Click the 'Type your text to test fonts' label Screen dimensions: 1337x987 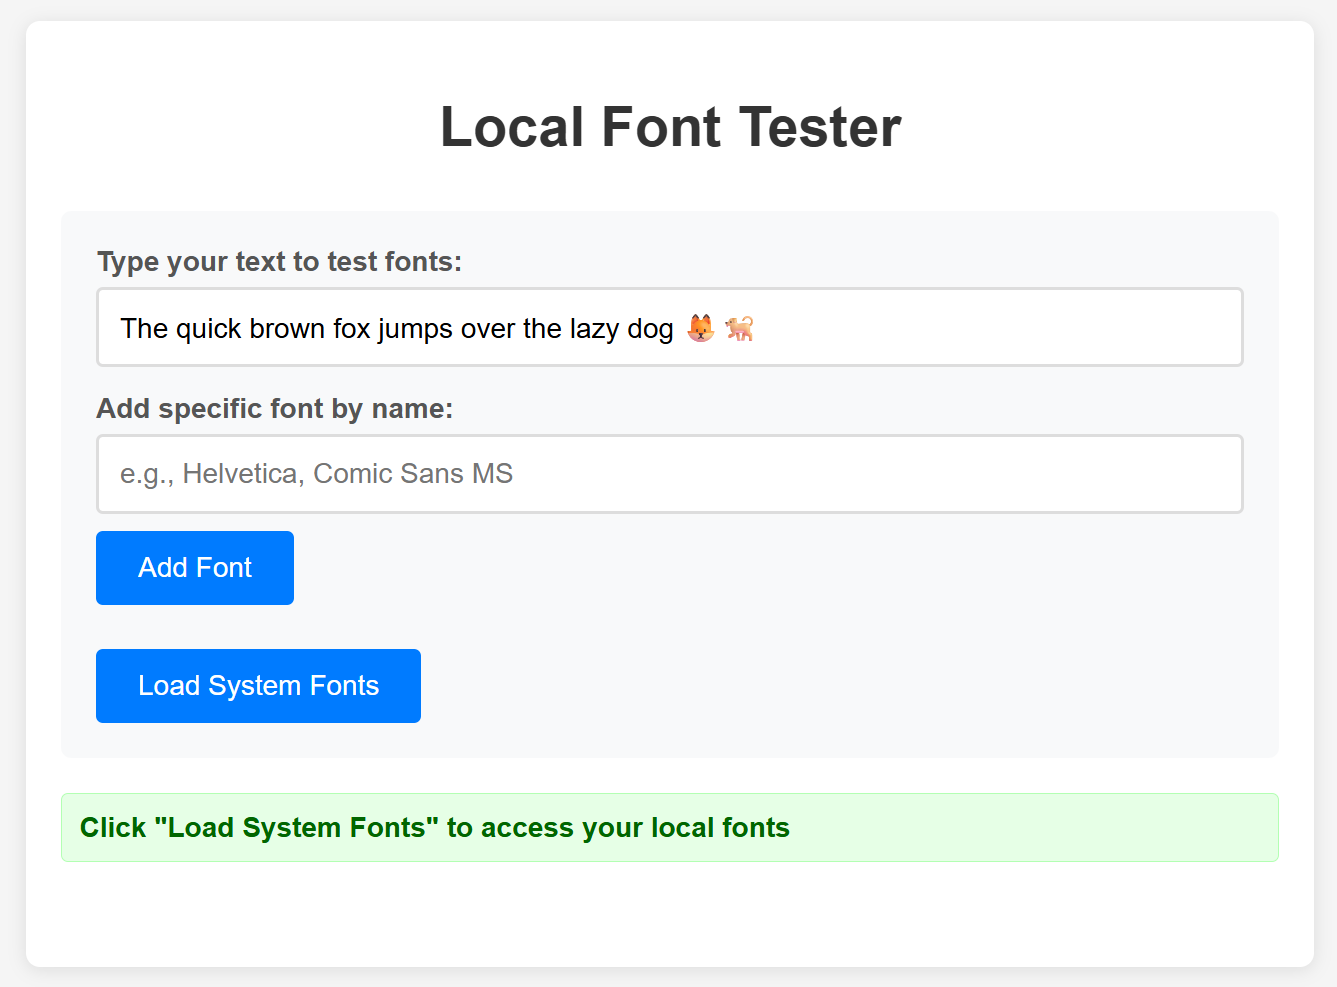coord(279,261)
